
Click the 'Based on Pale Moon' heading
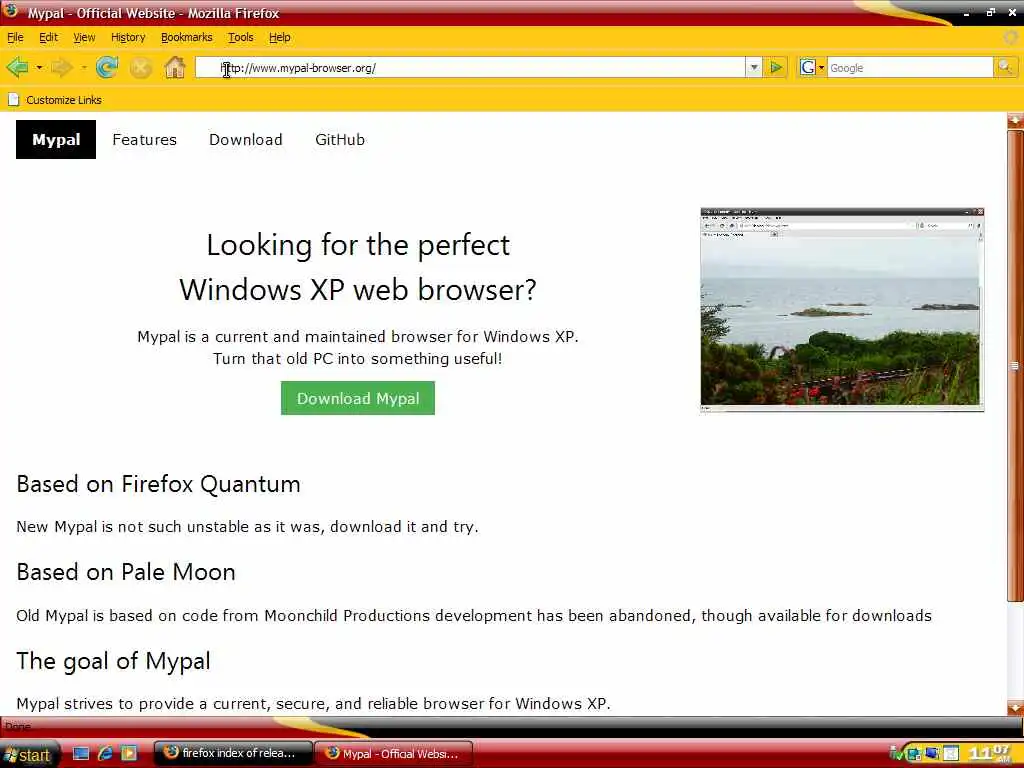(126, 572)
